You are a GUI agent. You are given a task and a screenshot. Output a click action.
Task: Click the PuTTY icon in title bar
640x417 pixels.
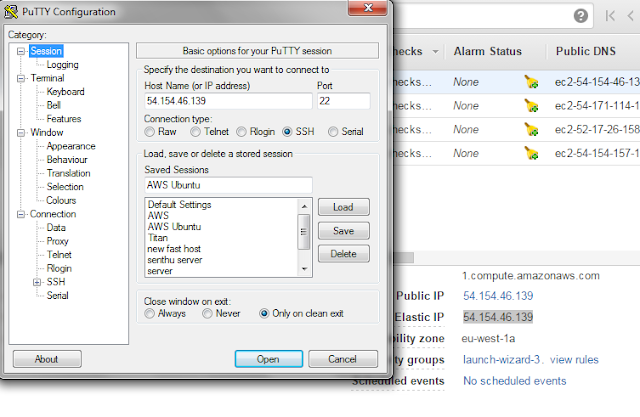pos(11,12)
